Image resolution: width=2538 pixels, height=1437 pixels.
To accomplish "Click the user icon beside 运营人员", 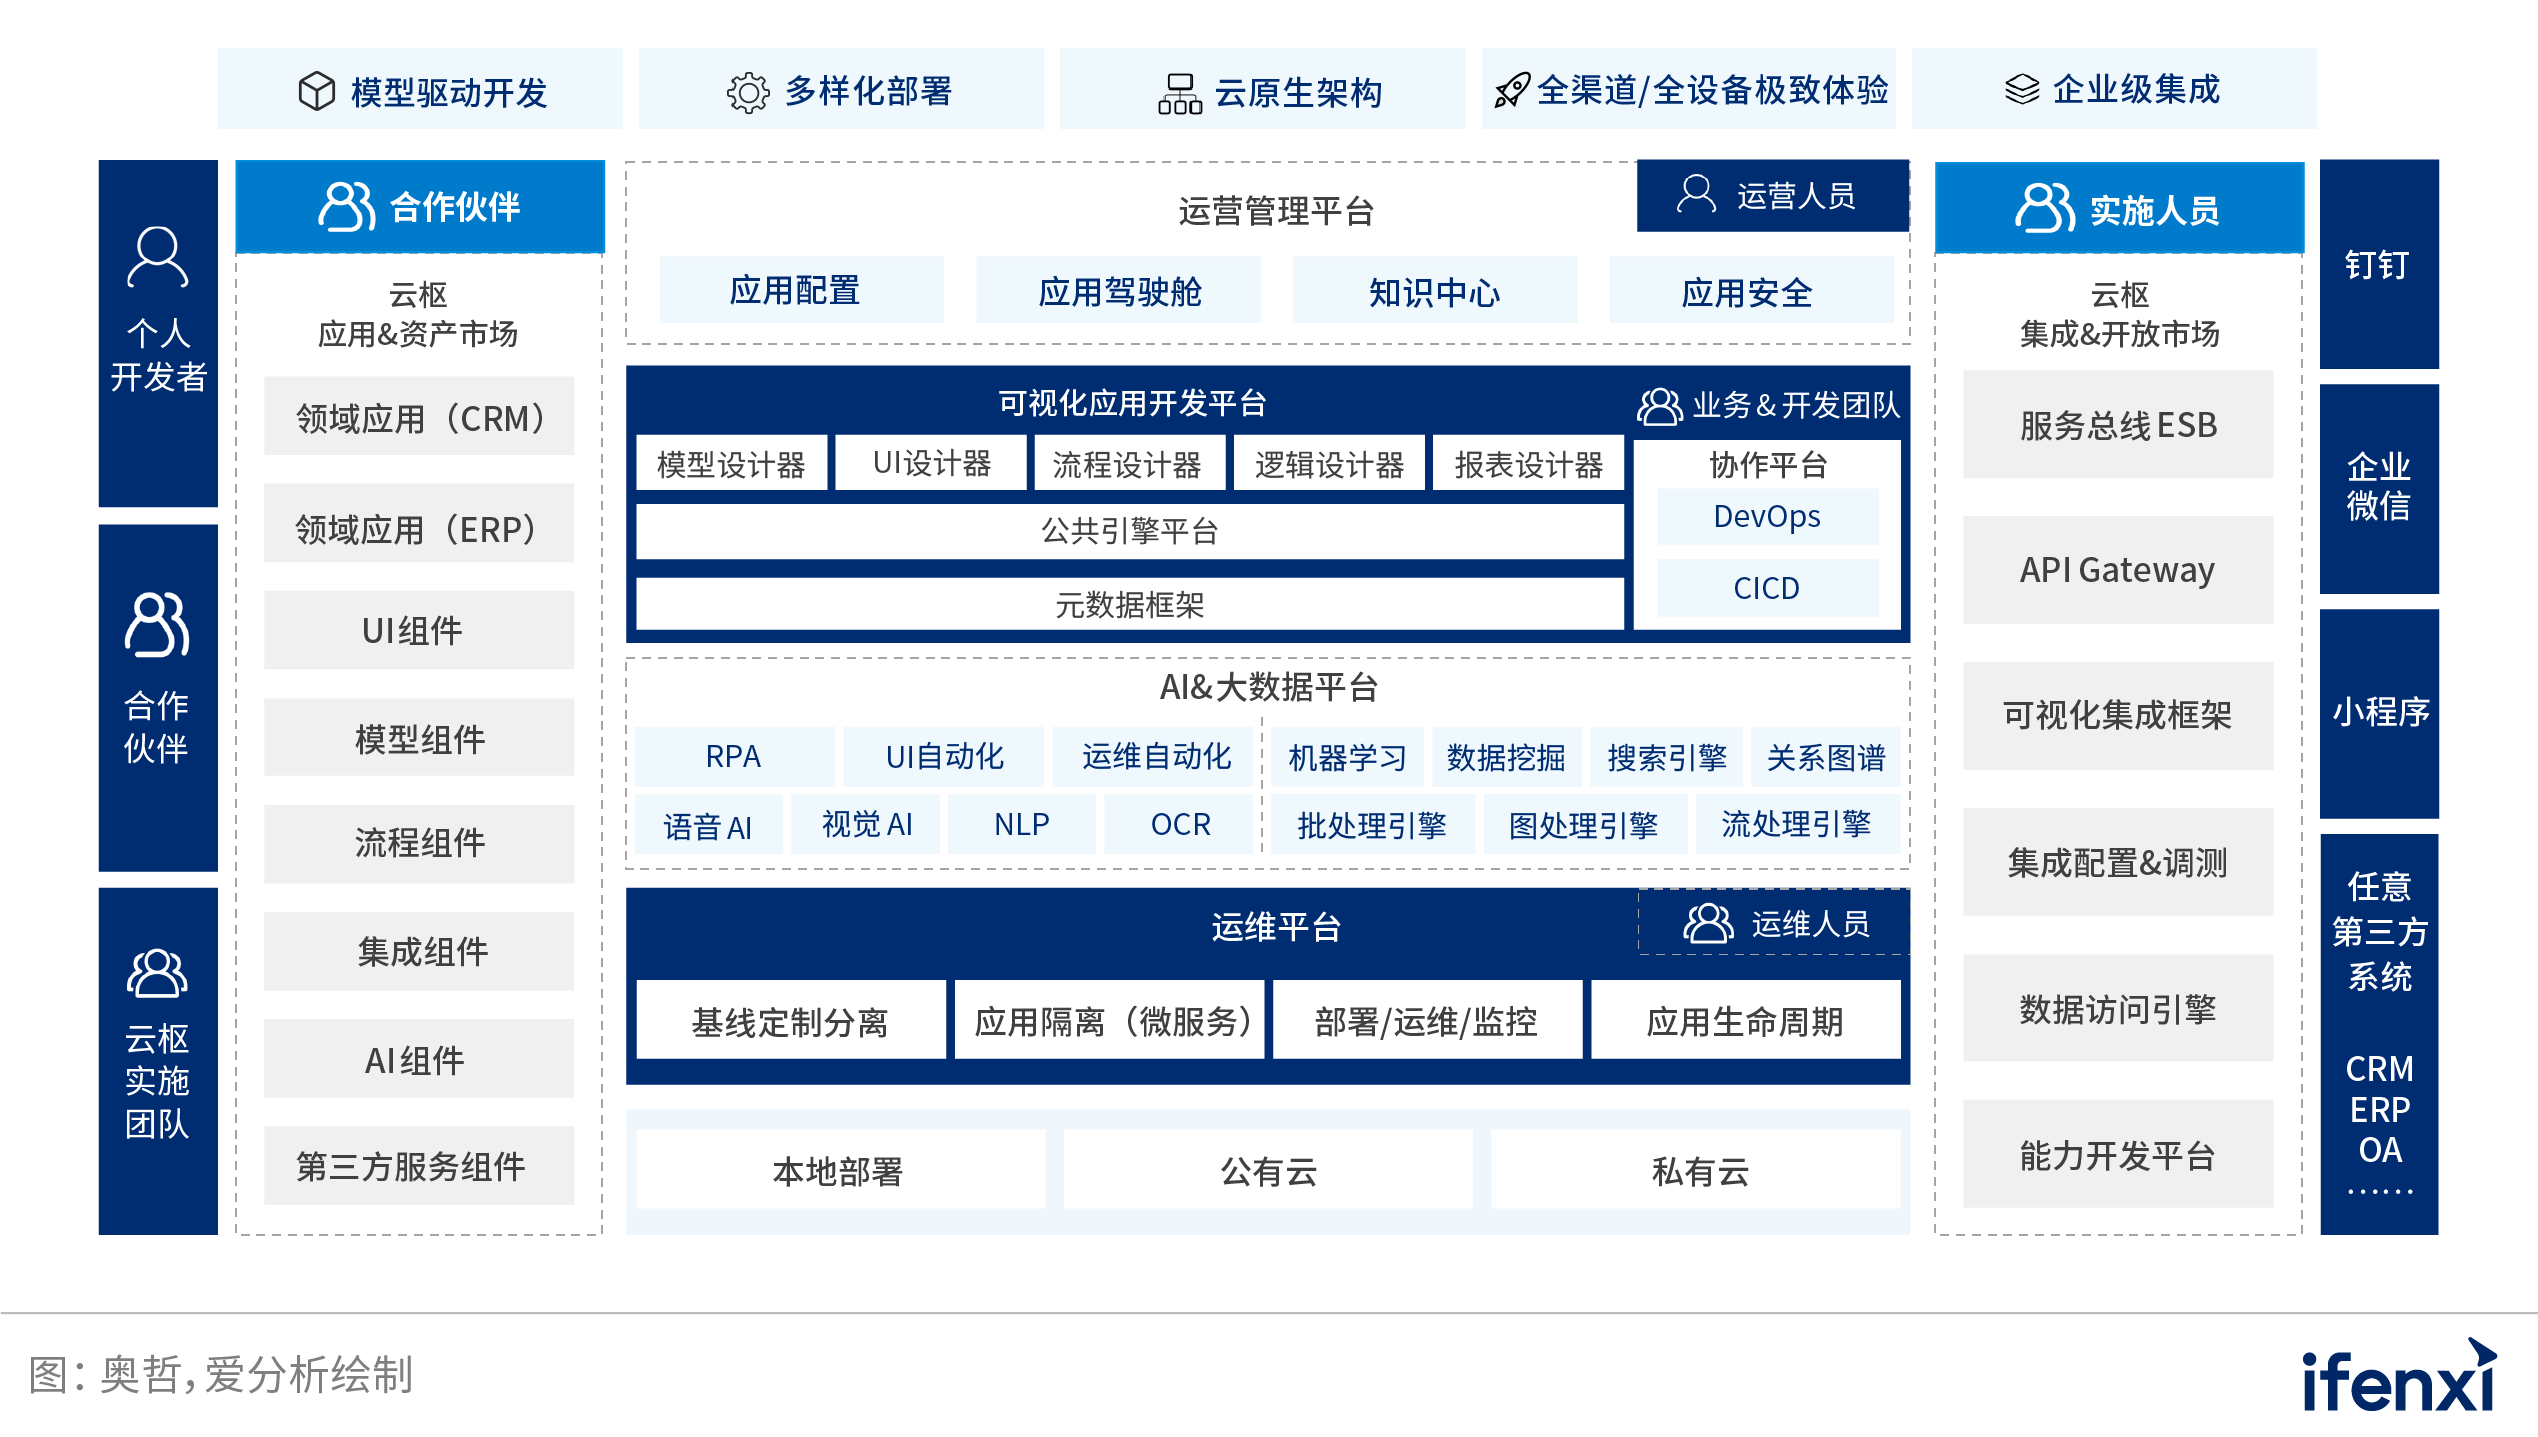I will (1696, 194).
